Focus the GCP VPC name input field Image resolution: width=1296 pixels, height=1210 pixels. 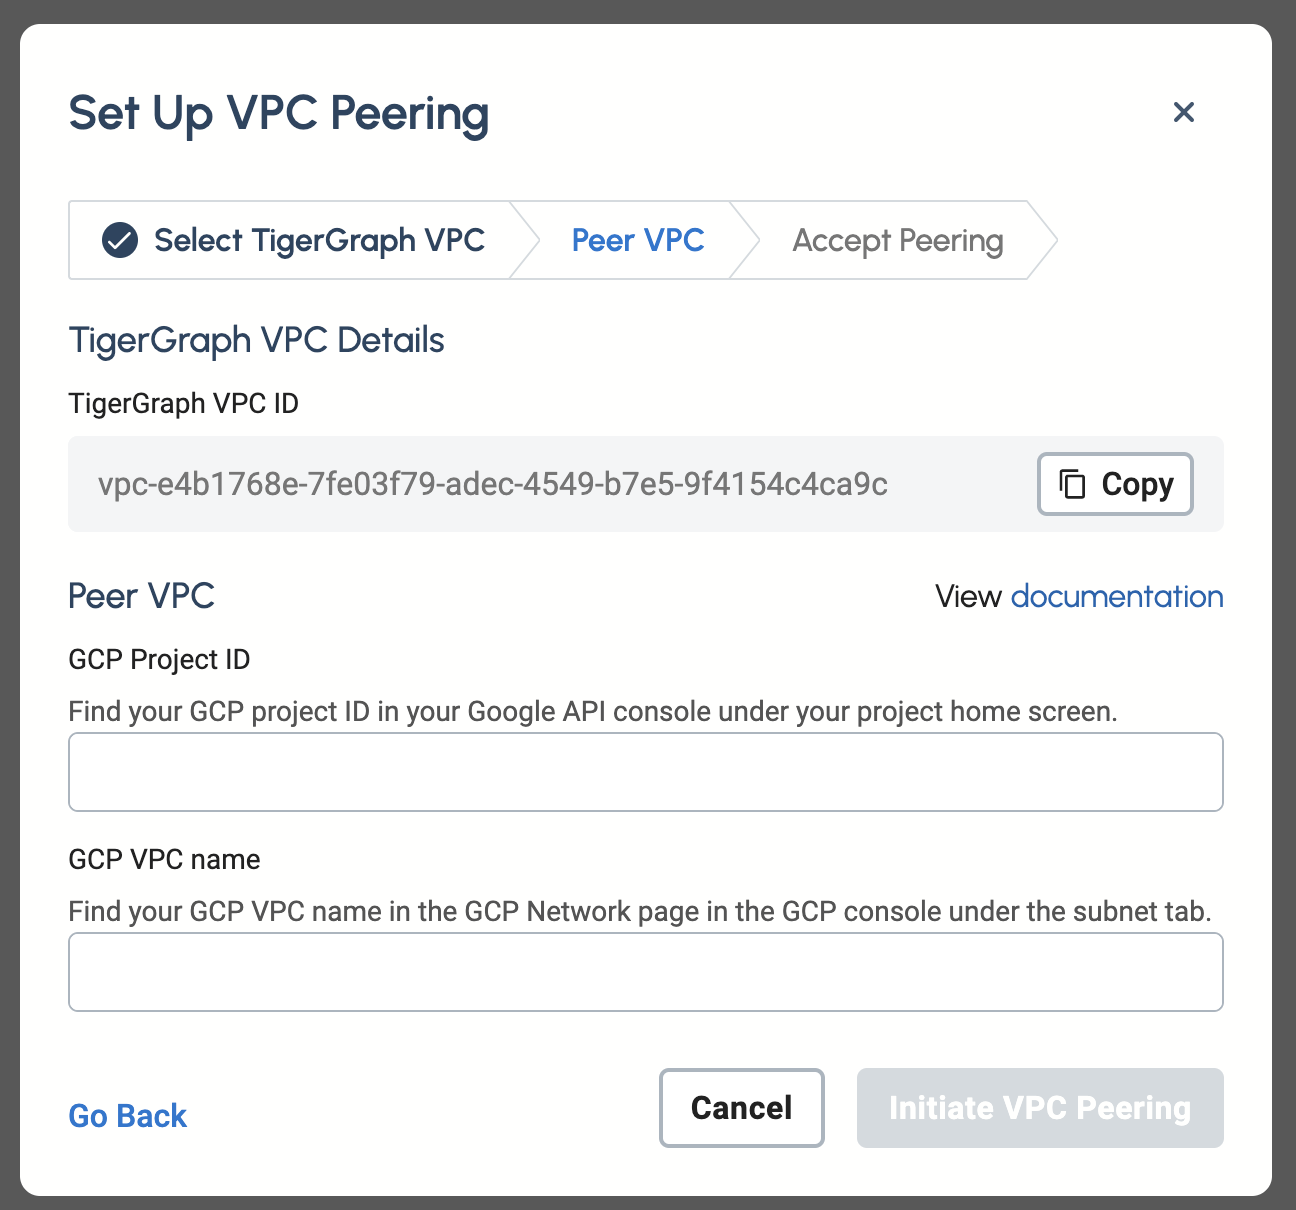(x=645, y=972)
